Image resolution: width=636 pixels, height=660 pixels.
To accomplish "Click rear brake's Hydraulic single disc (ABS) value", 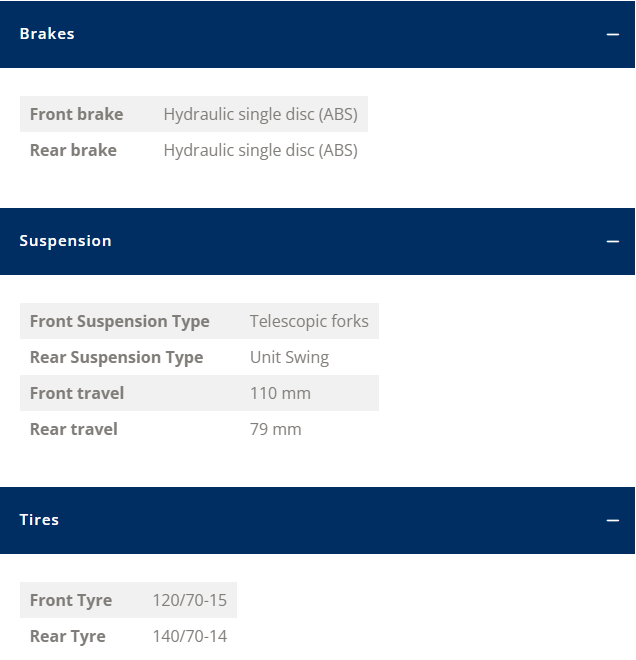I will 261,150.
